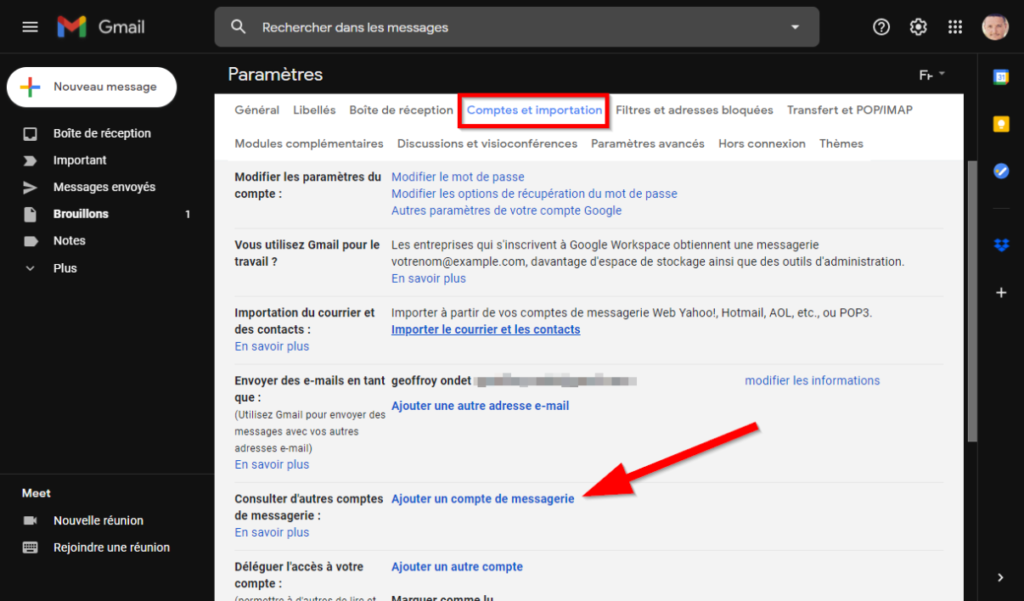Switch to the Général settings tab
1024x601 pixels.
click(257, 110)
